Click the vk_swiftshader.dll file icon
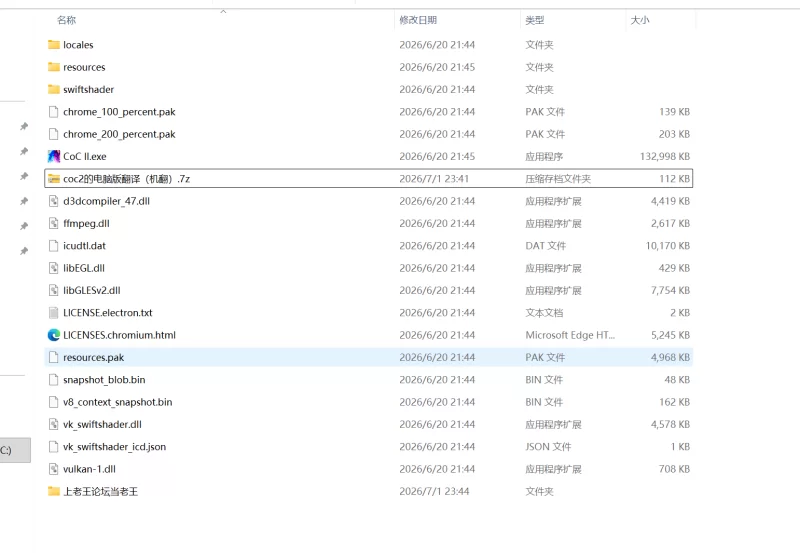800x553 pixels. [x=54, y=424]
